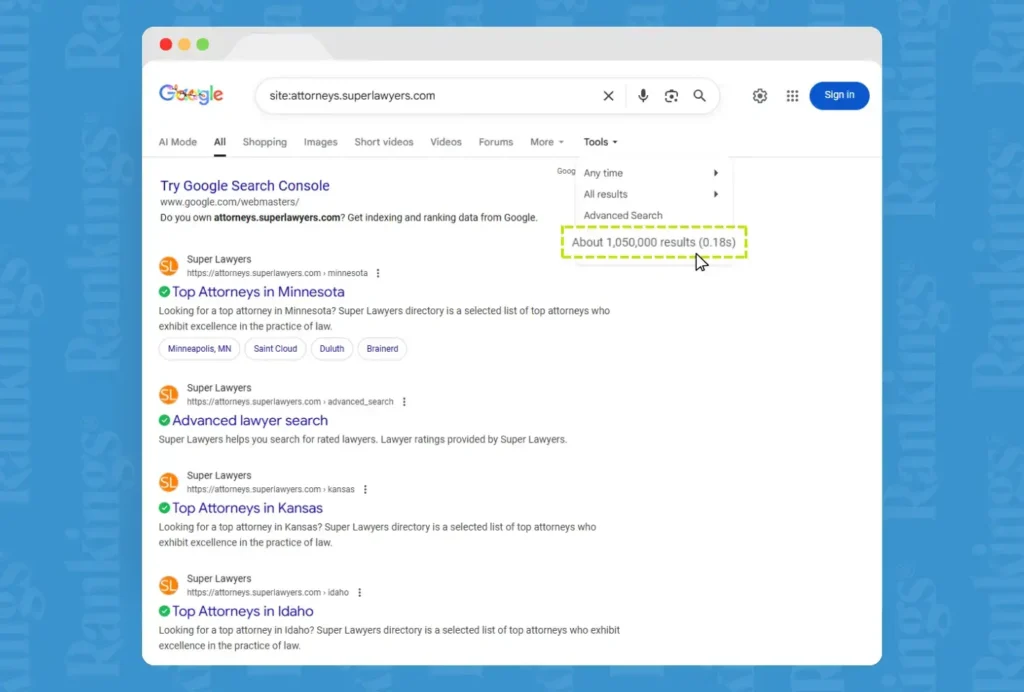Image resolution: width=1024 pixels, height=692 pixels.
Task: Click Super Lawyers favicon for Minnesota result
Action: click(168, 266)
